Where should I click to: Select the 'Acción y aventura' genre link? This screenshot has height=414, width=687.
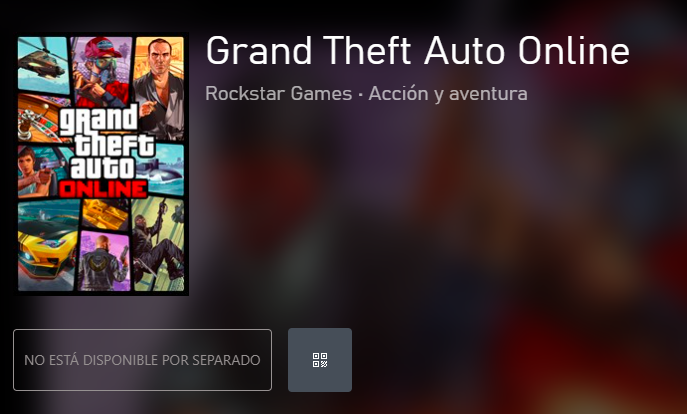pyautogui.click(x=448, y=94)
